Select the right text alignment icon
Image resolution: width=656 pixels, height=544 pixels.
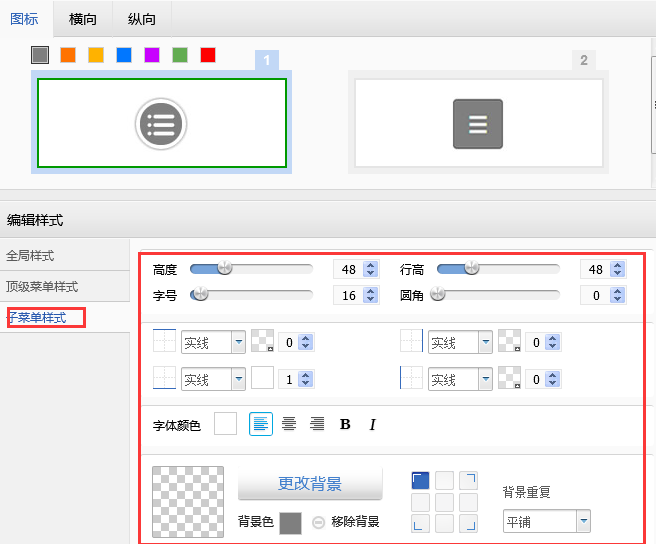click(x=317, y=424)
